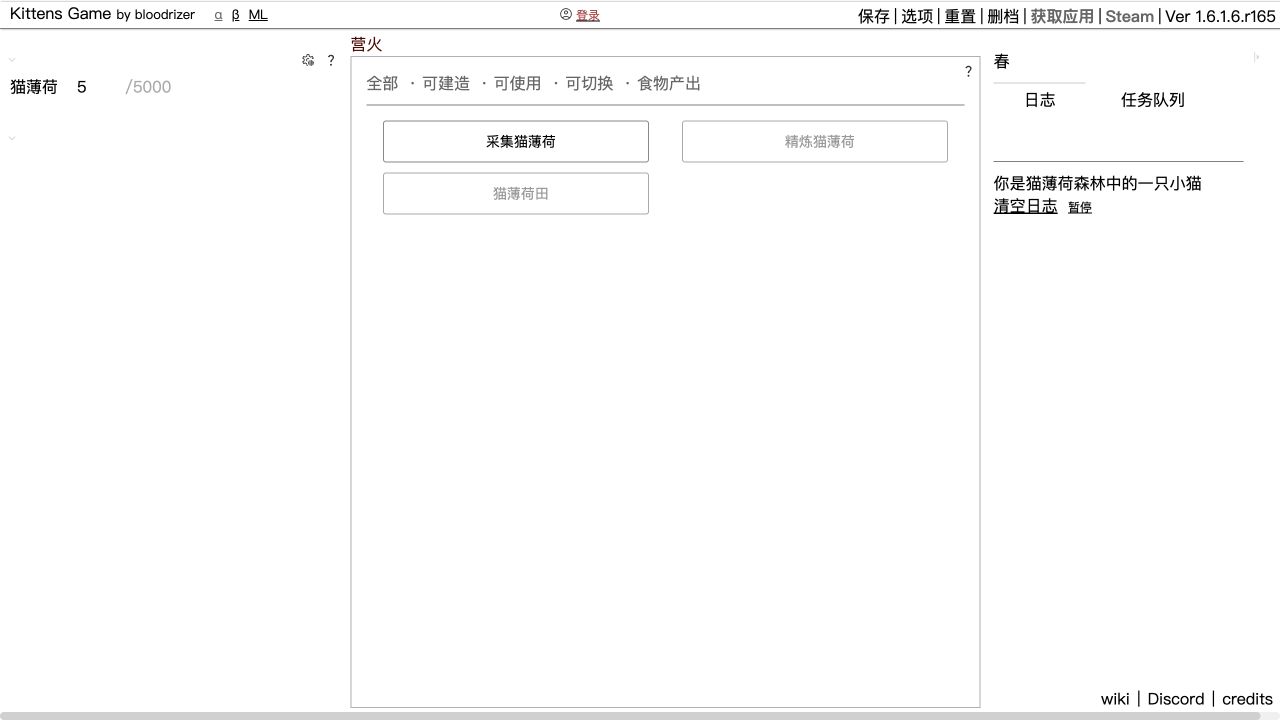Image resolution: width=1280 pixels, height=720 pixels.
Task: Click 清空日志 to clear the log
Action: coord(1025,206)
